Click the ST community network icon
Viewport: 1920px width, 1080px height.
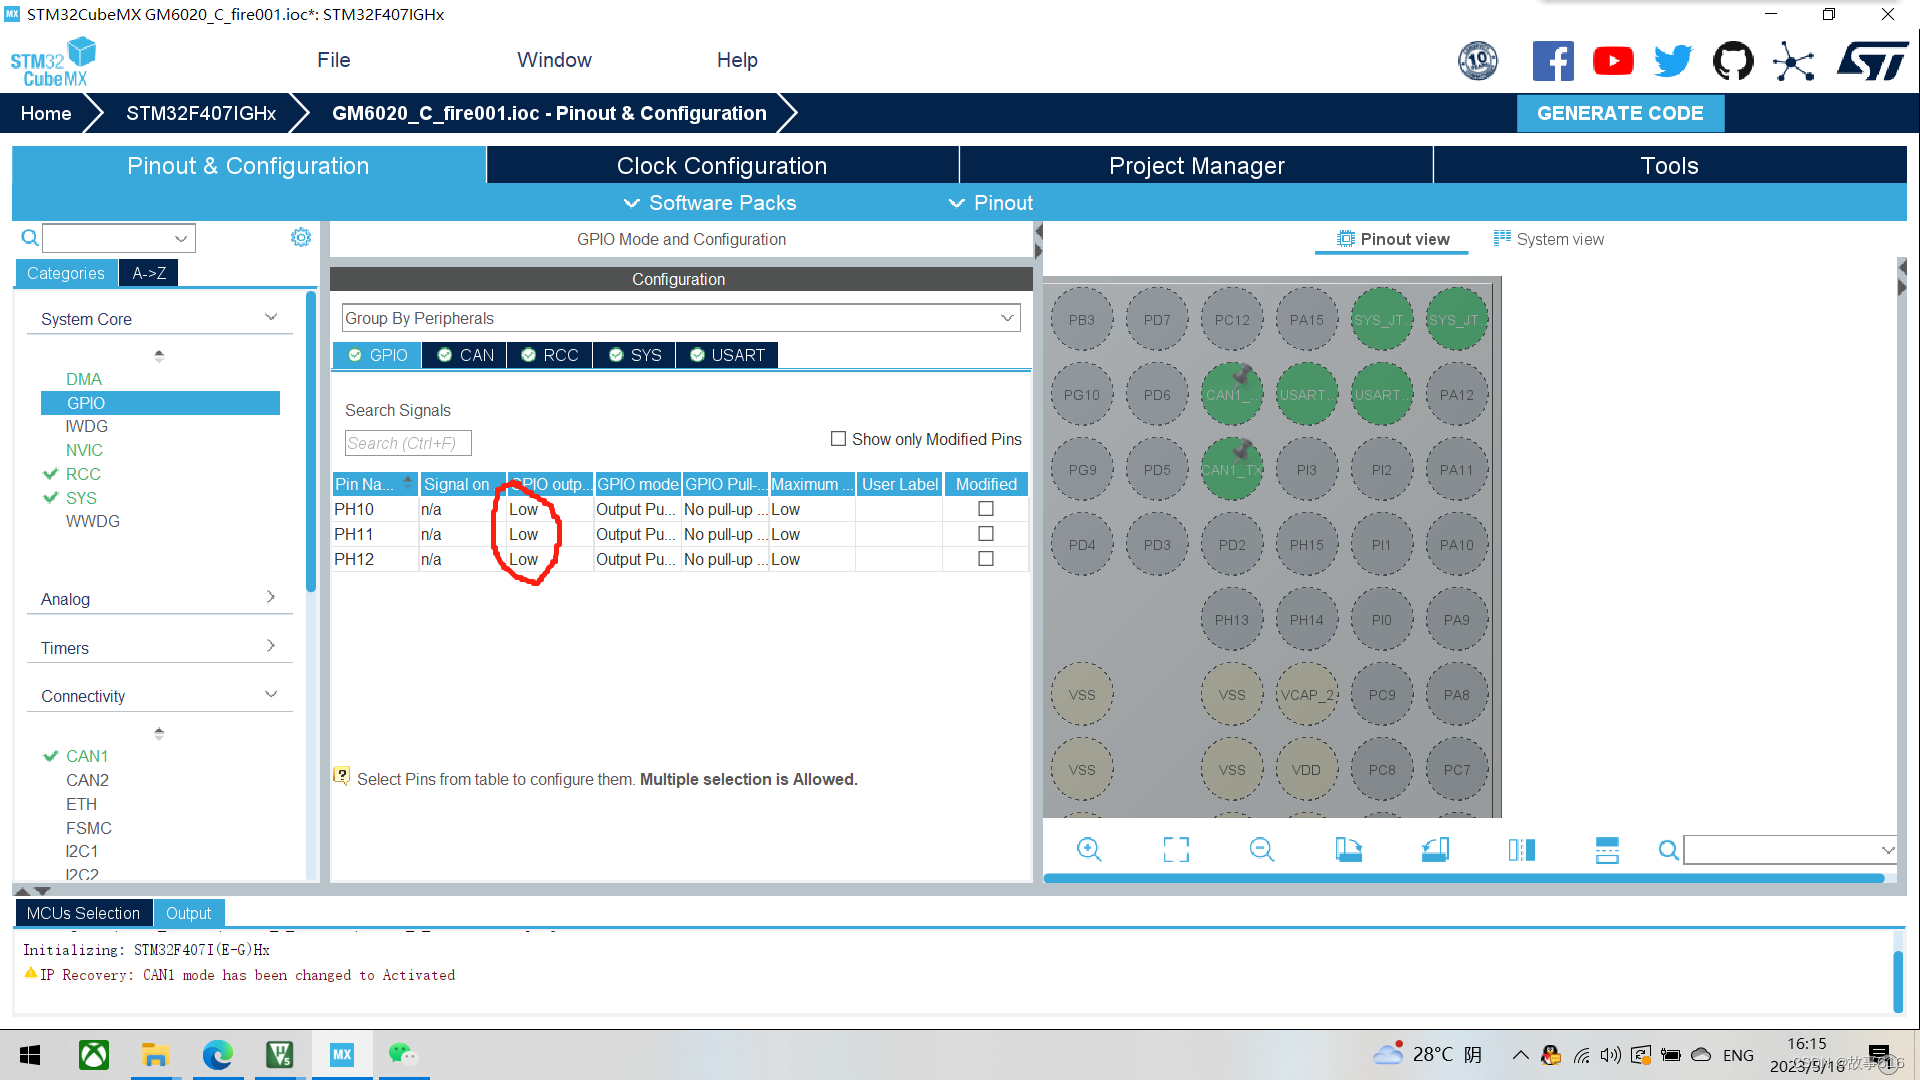tap(1794, 61)
